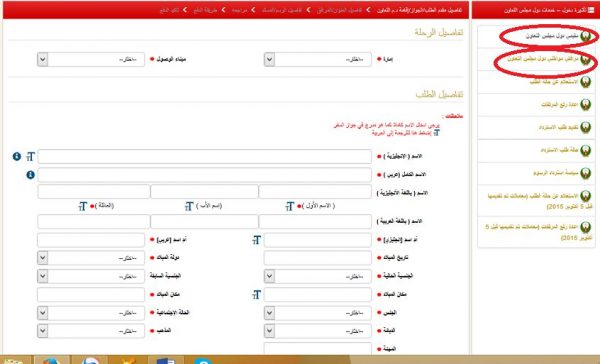
Task: Expand the current nationality dropdown
Action: tap(318, 276)
